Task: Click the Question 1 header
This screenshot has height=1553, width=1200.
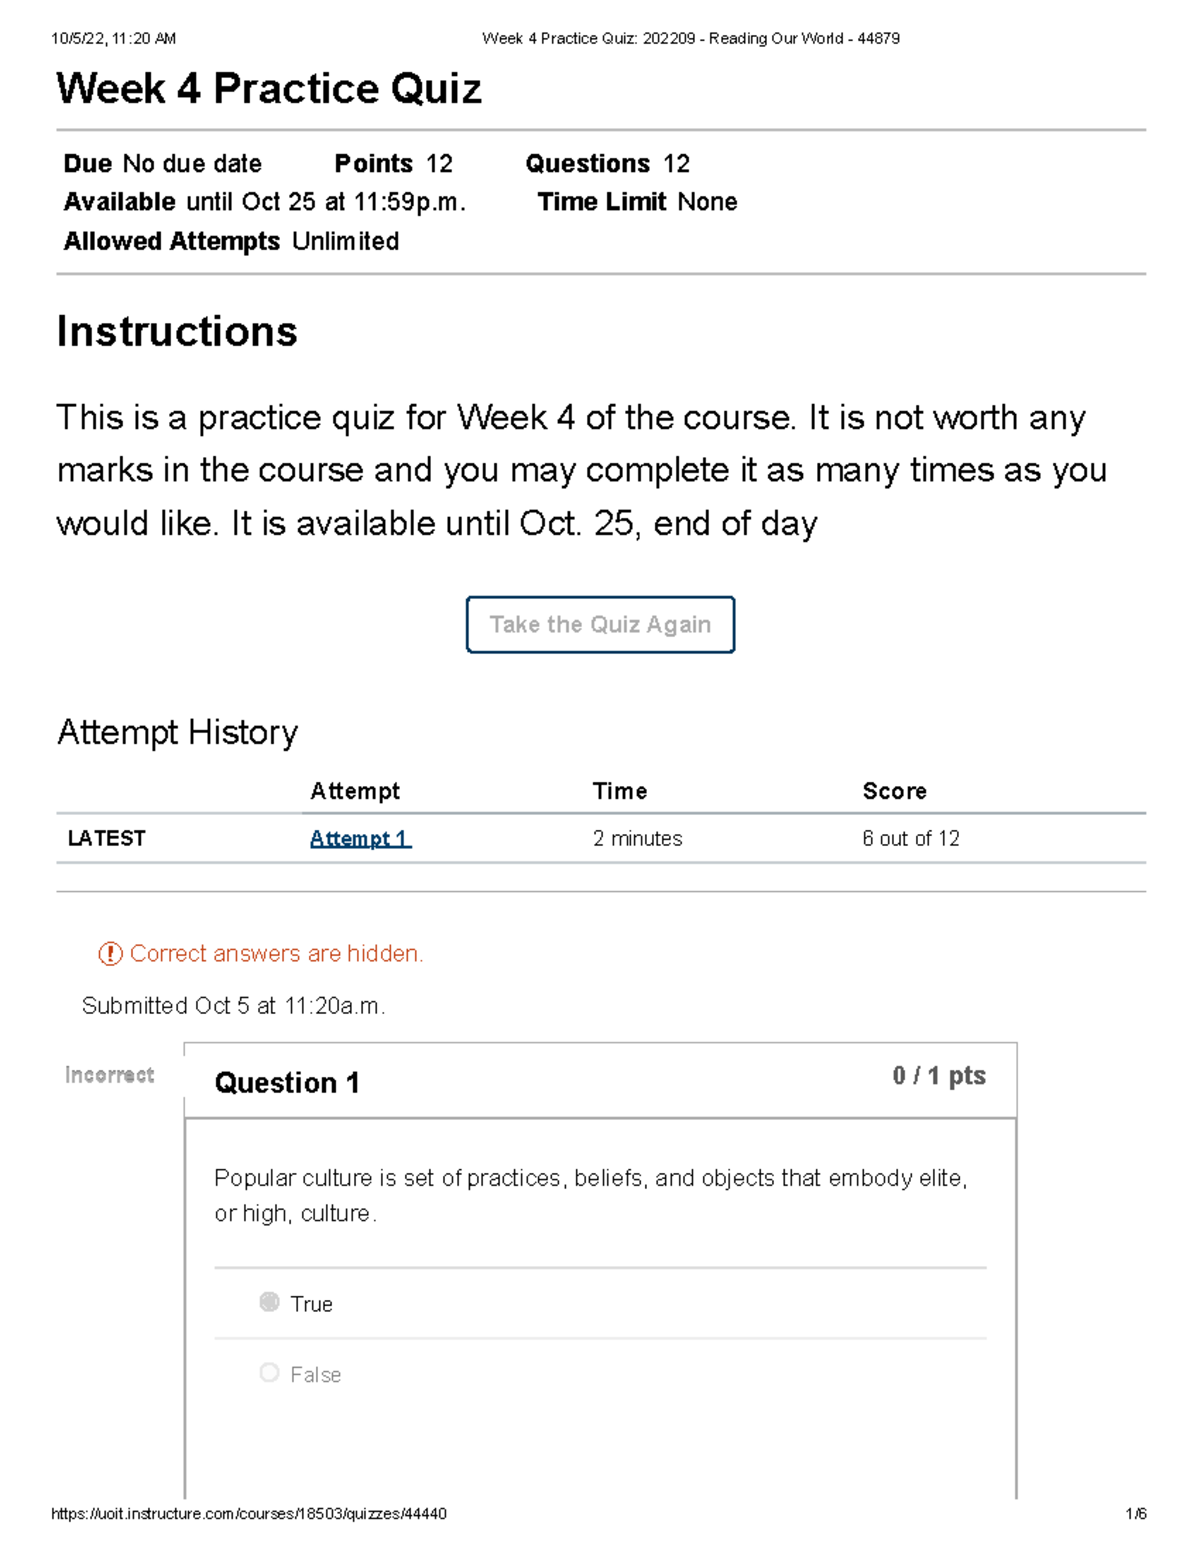Action: coord(288,1082)
